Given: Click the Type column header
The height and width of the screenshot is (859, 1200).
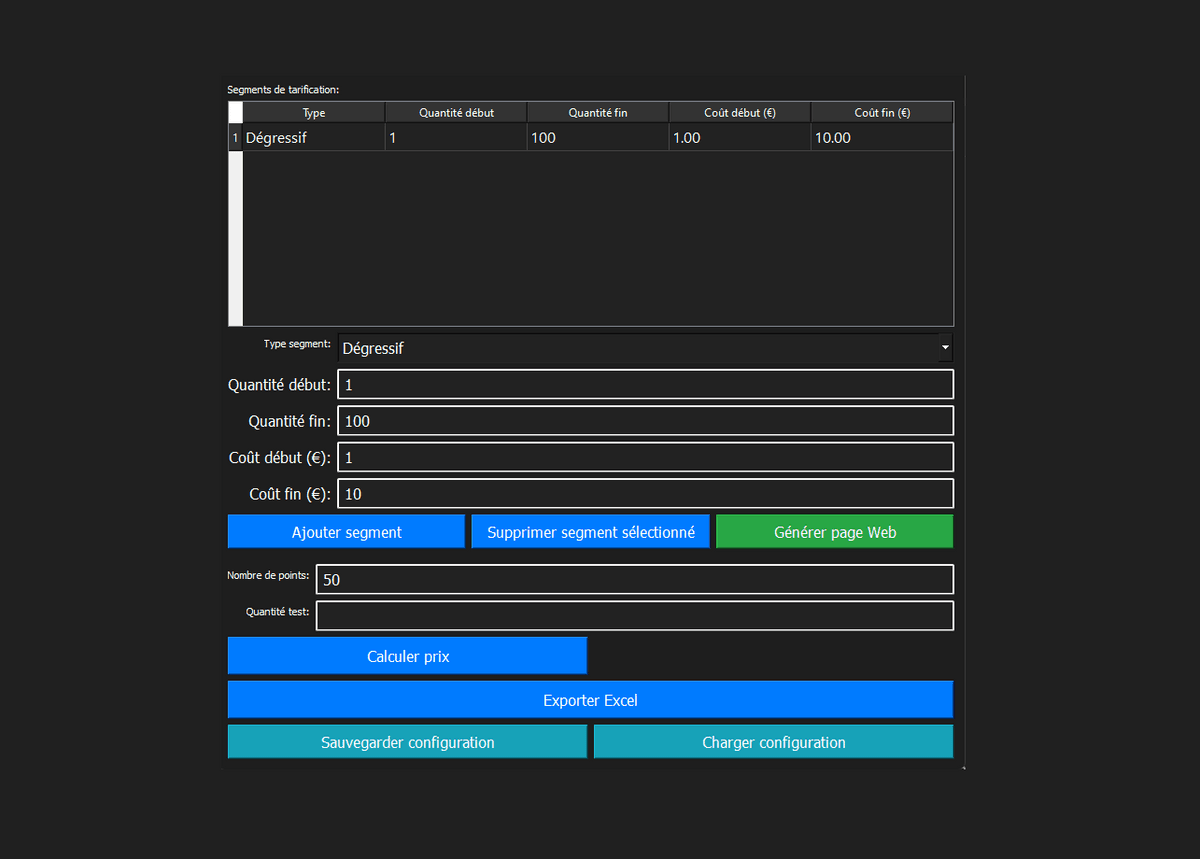Looking at the screenshot, I should click(314, 113).
